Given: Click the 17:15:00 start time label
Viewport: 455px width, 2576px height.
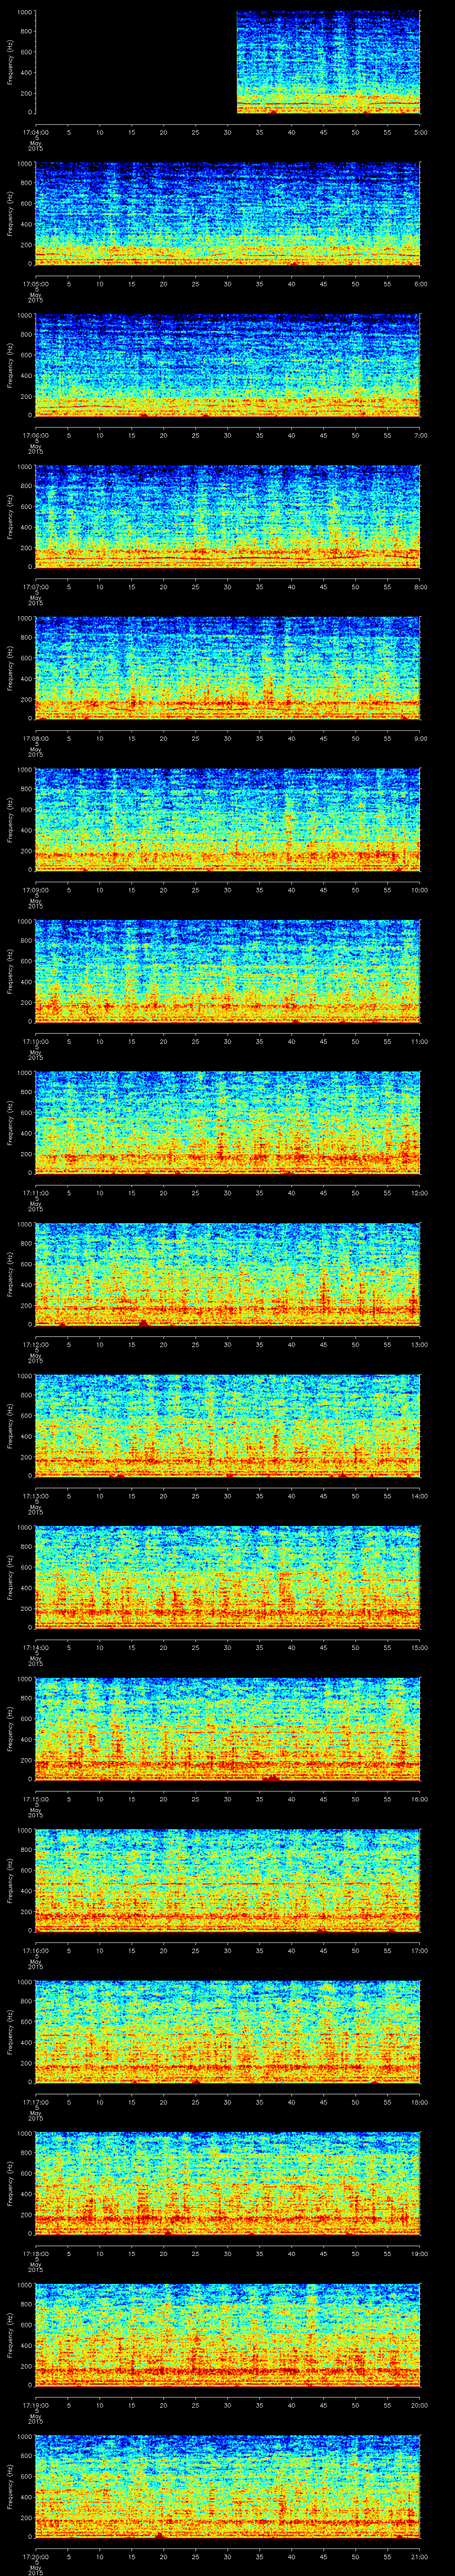Looking at the screenshot, I should click(35, 1799).
